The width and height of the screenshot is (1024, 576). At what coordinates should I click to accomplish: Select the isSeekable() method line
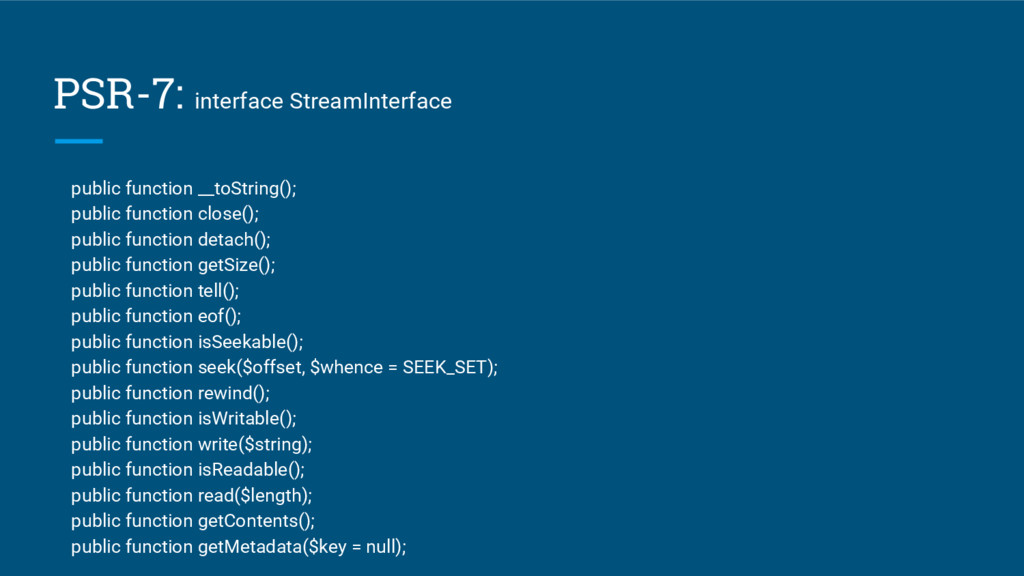tap(187, 341)
